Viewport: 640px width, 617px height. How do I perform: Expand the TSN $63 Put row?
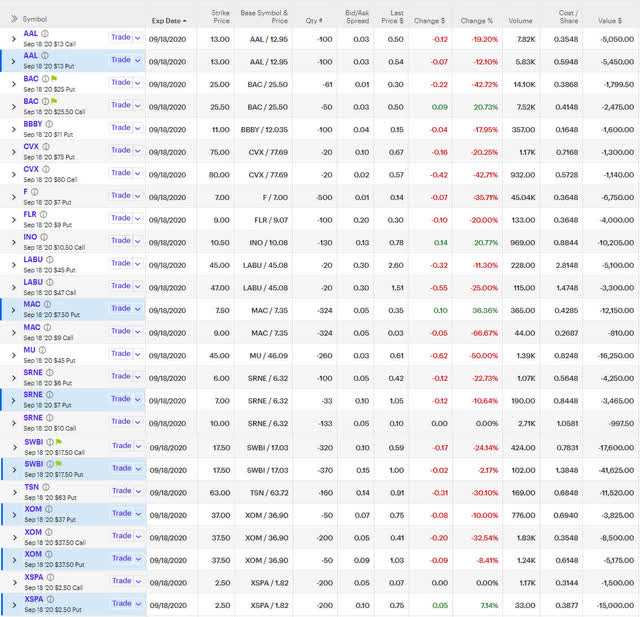point(14,493)
